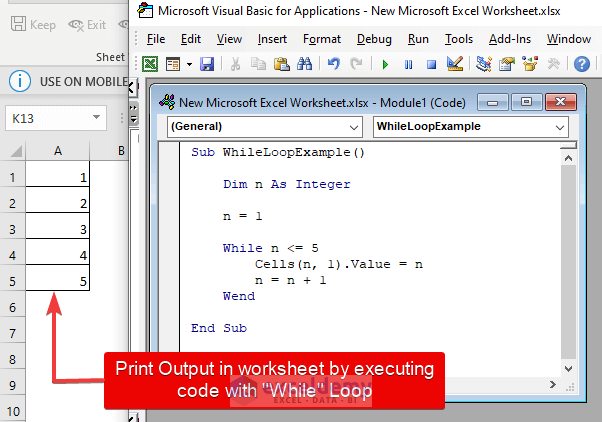Image resolution: width=602 pixels, height=422 pixels.
Task: Select row 1 header
Action: click(13, 177)
